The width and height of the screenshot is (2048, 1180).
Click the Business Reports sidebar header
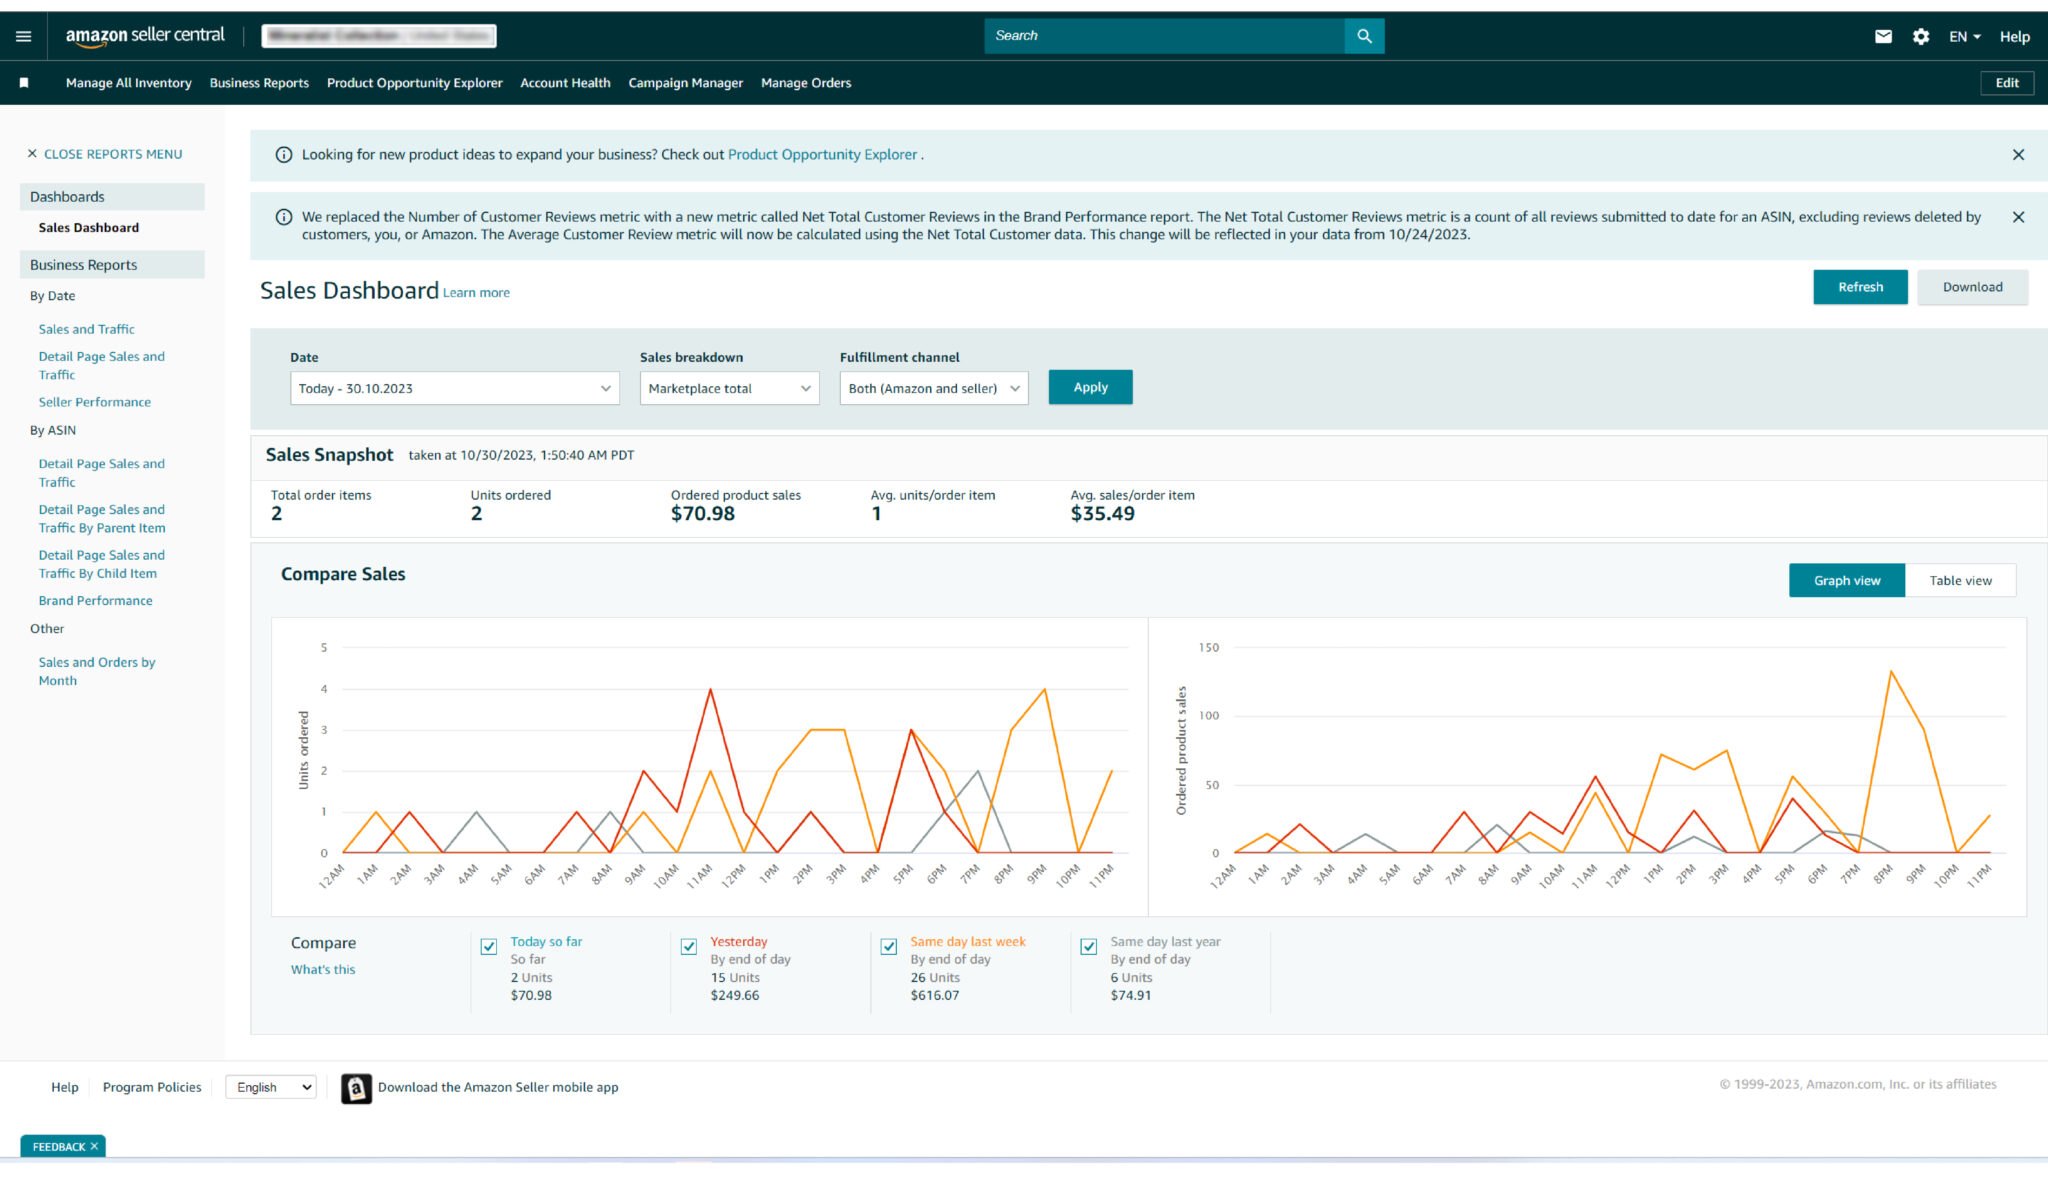click(x=112, y=265)
